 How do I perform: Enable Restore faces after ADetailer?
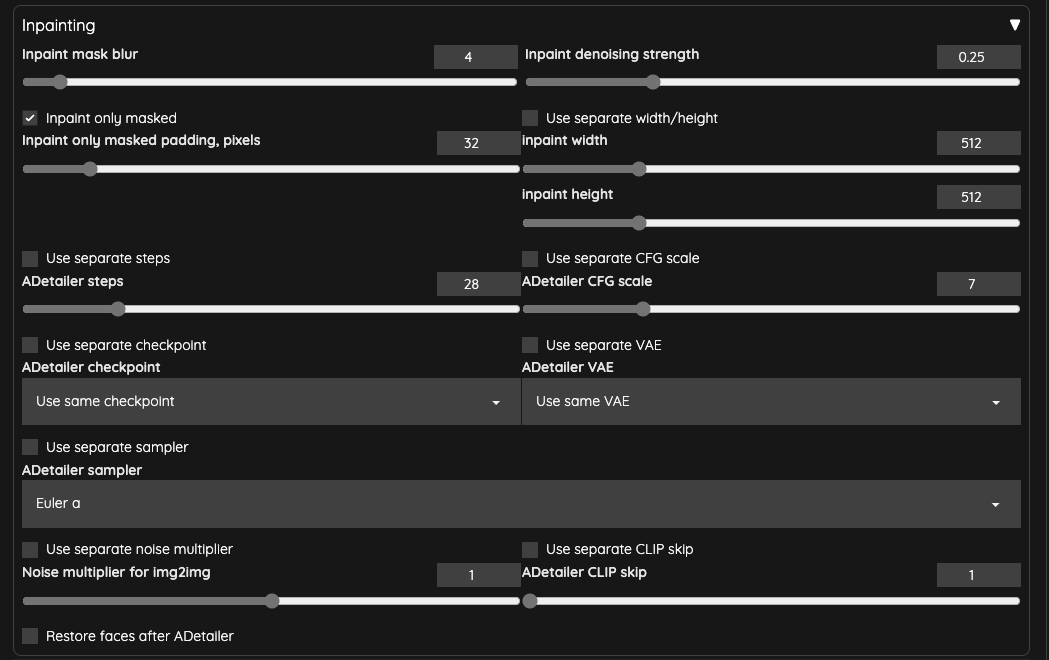pyautogui.click(x=30, y=636)
